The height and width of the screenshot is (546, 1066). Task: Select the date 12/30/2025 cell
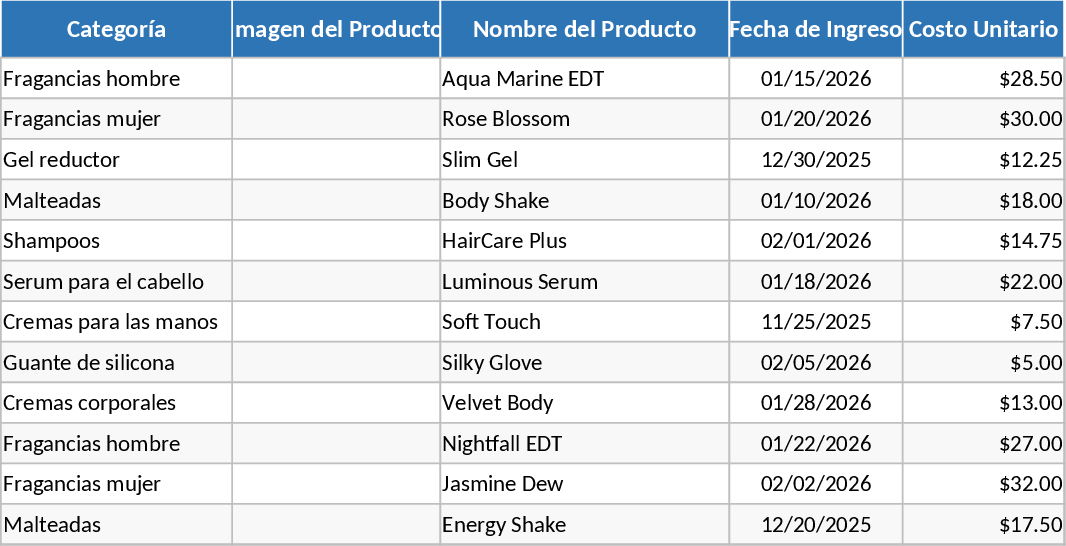pos(816,160)
